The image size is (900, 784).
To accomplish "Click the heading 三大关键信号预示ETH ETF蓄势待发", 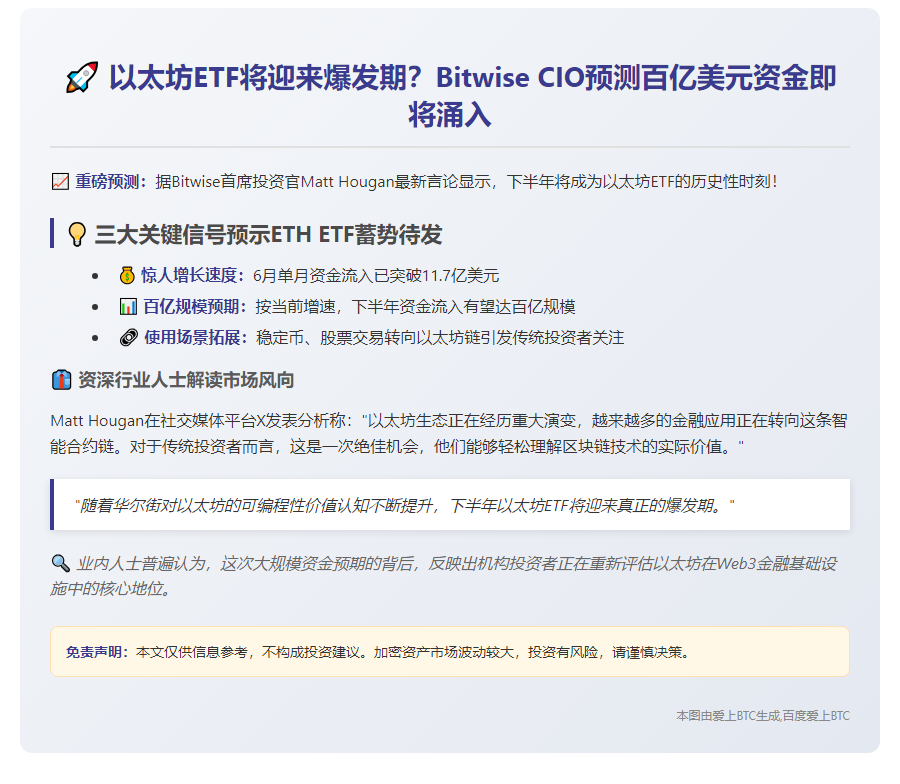I will (x=269, y=234).
